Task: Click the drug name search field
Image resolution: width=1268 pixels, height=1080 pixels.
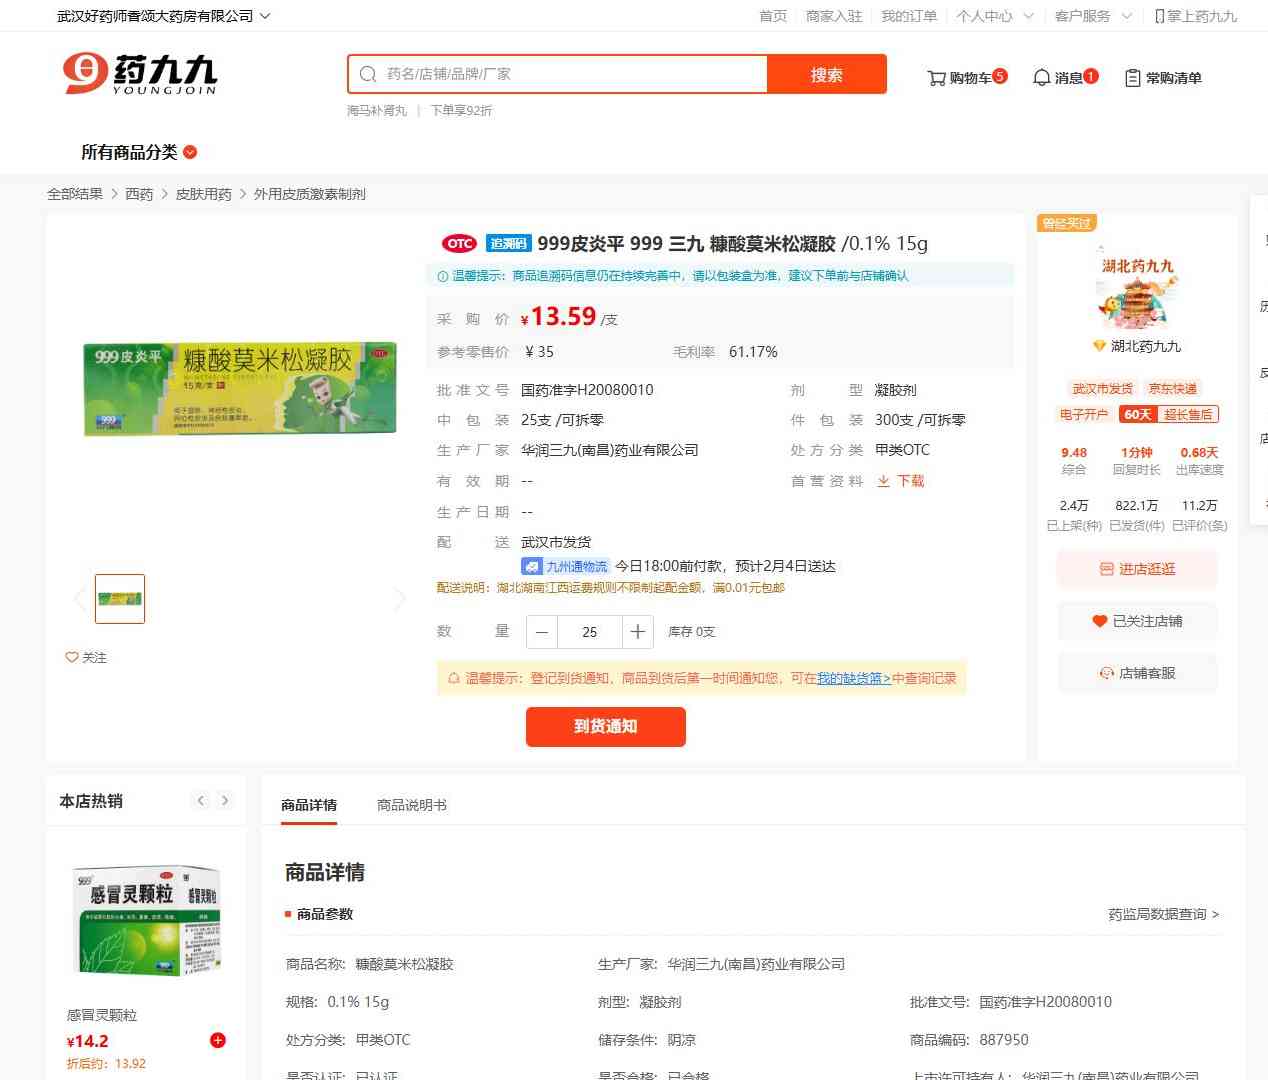Action: pyautogui.click(x=570, y=74)
